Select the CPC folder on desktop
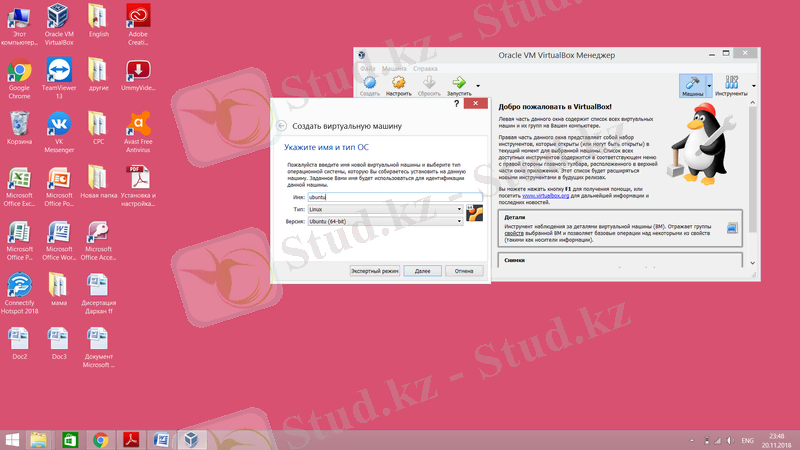The width and height of the screenshot is (800, 450). pos(98,129)
